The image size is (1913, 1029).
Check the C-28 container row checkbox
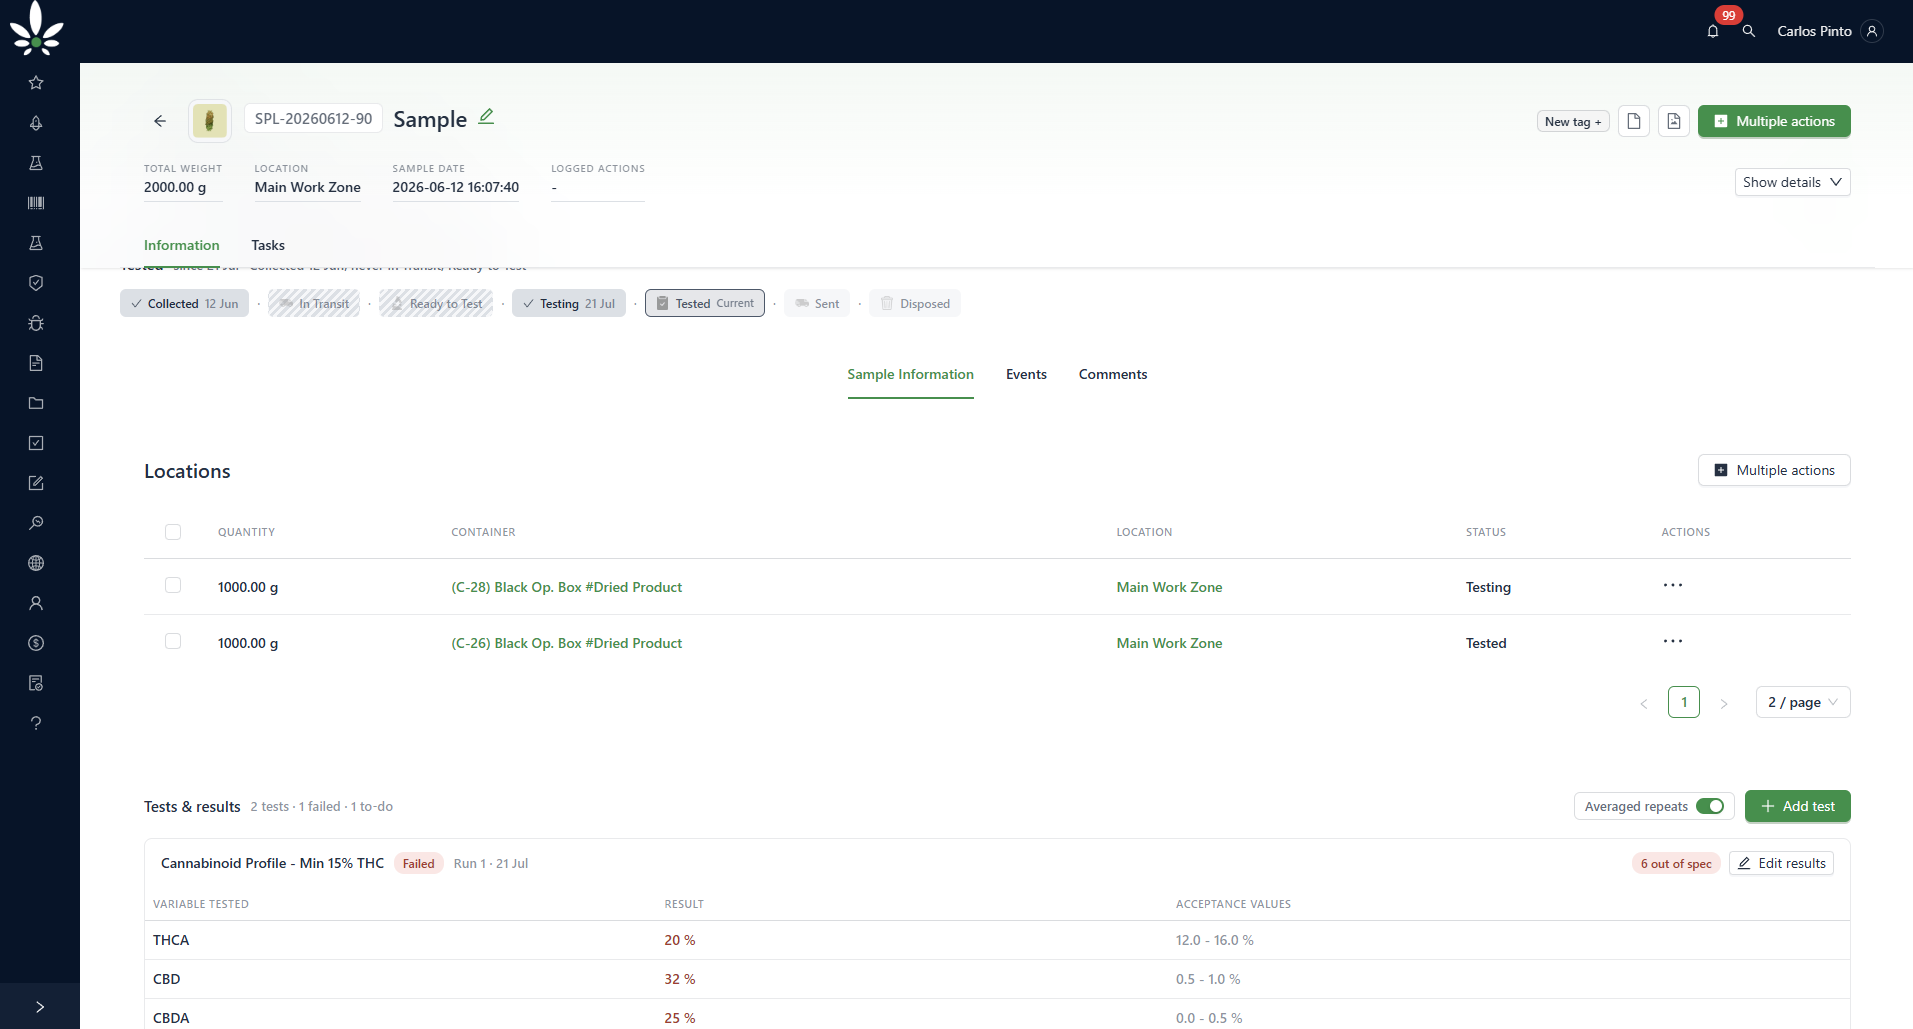point(173,585)
